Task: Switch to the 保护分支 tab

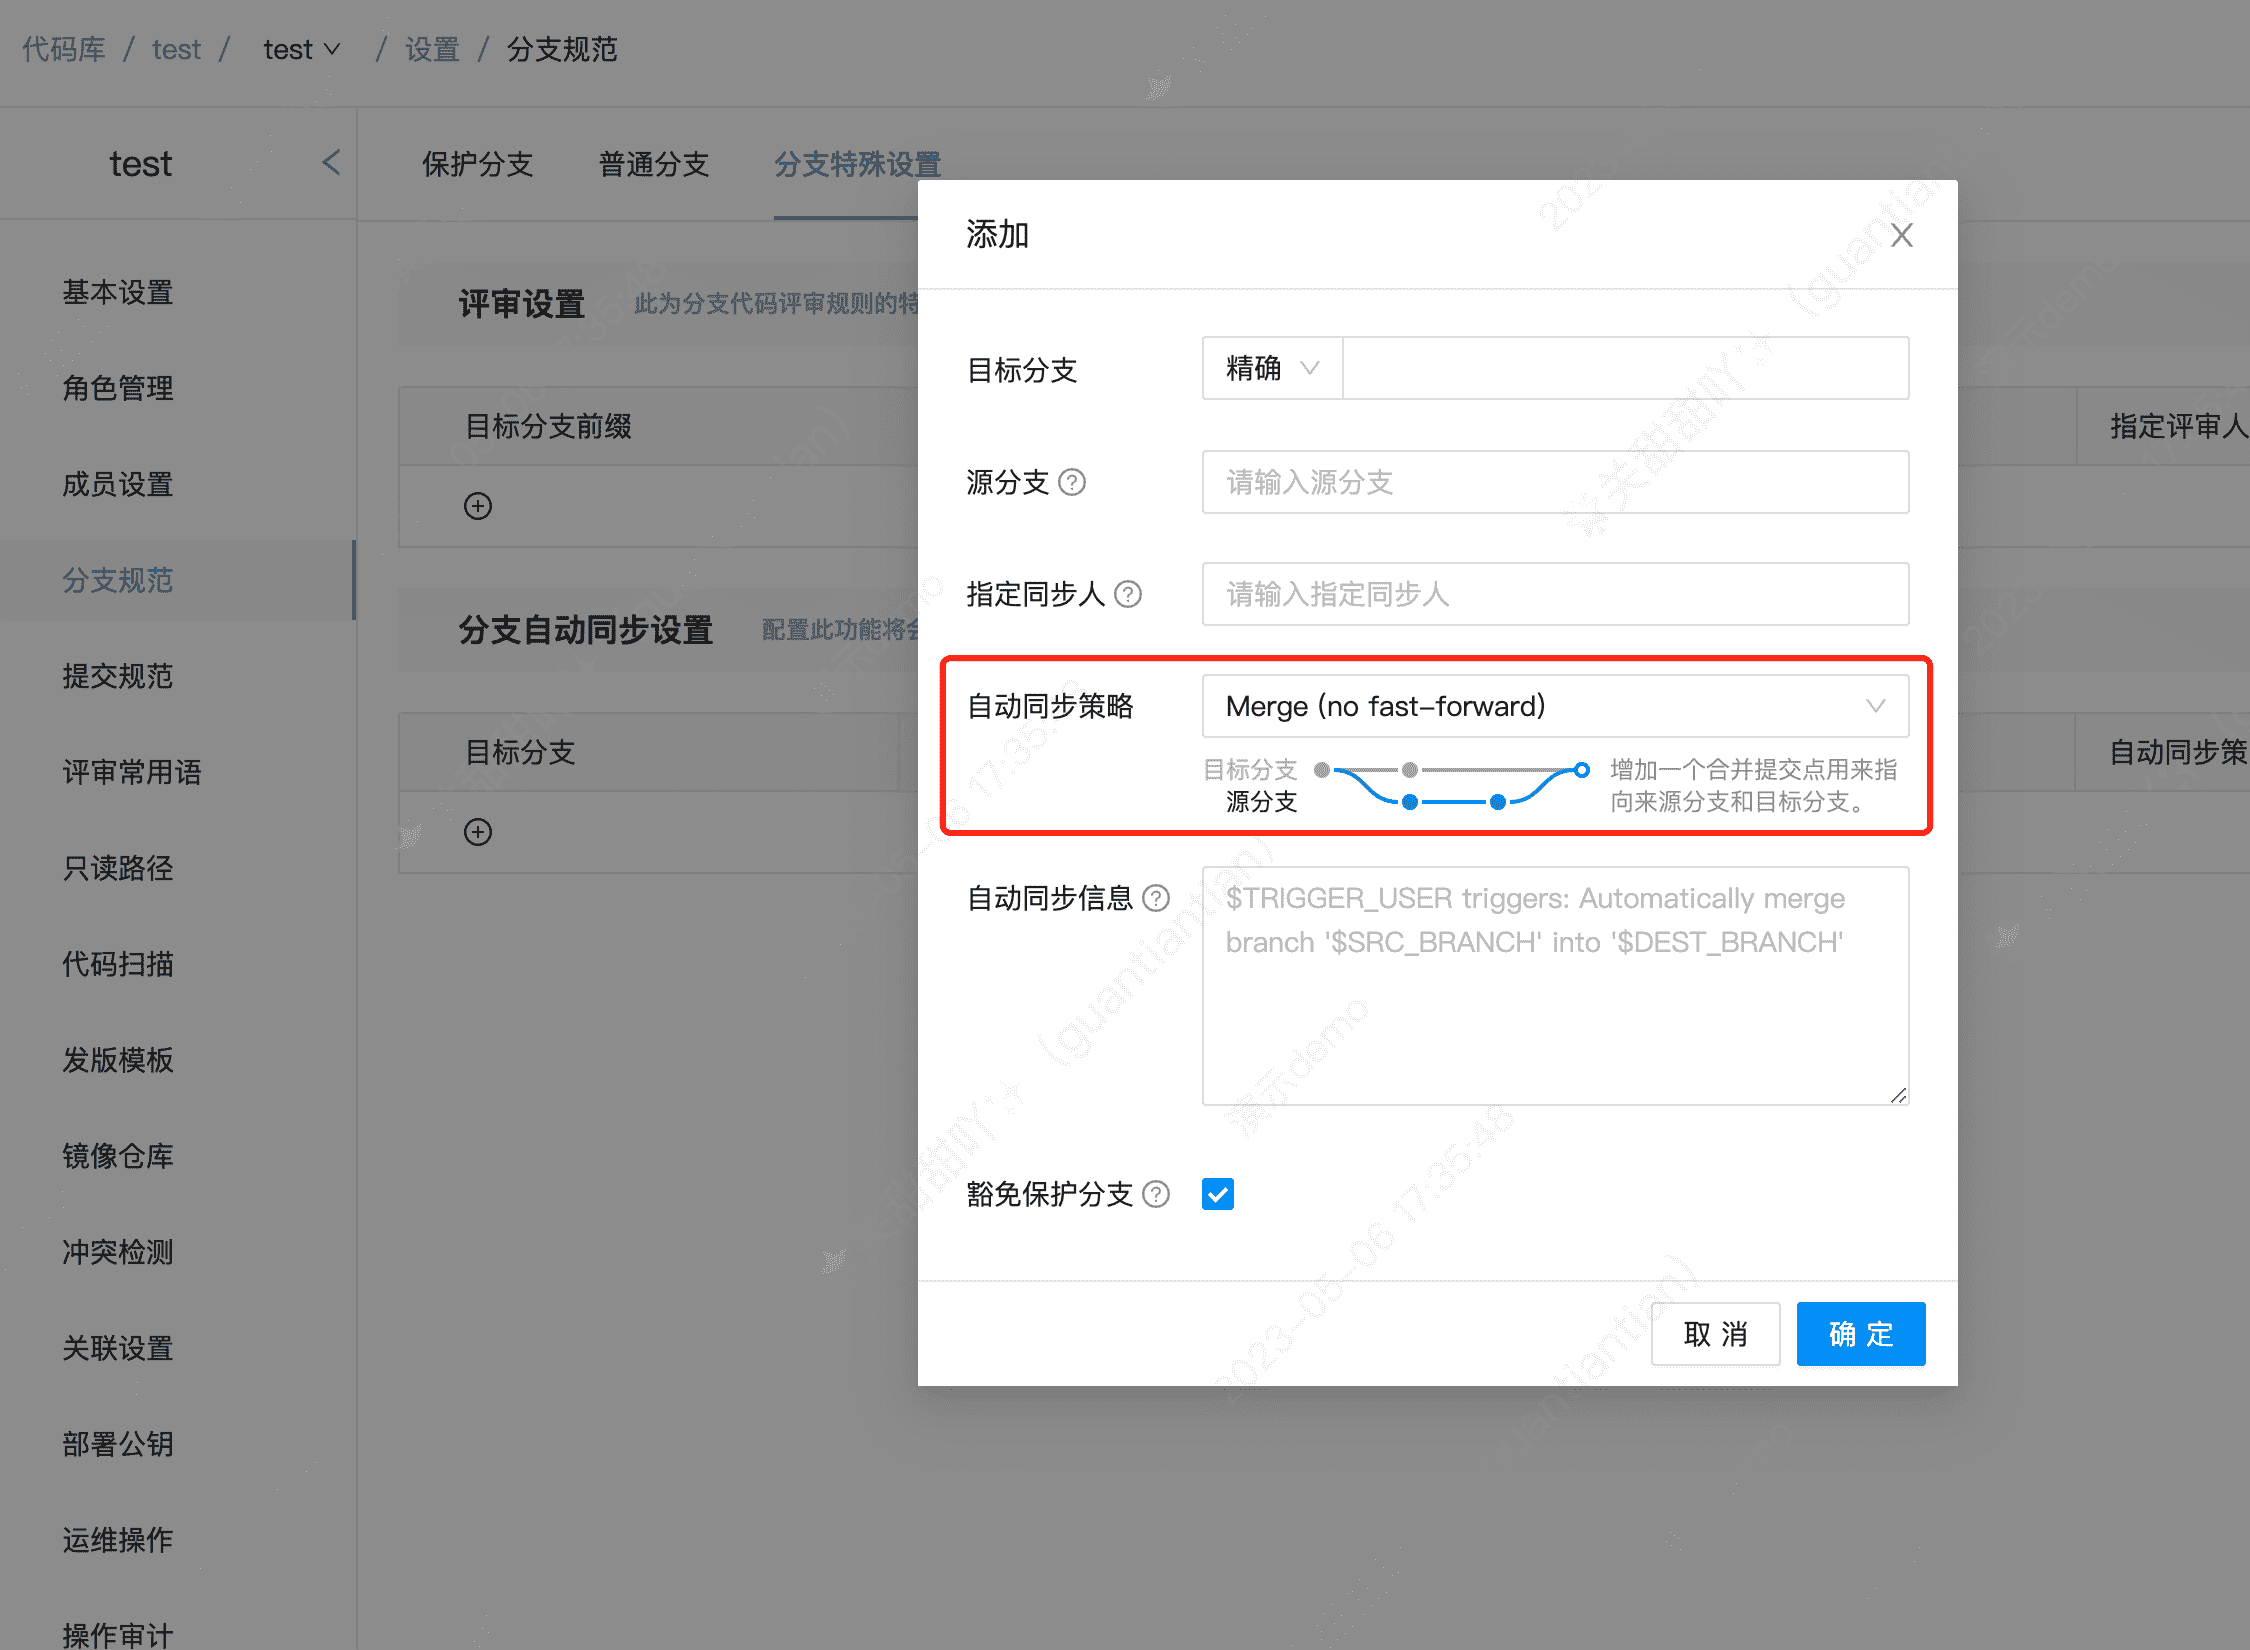Action: tap(478, 164)
